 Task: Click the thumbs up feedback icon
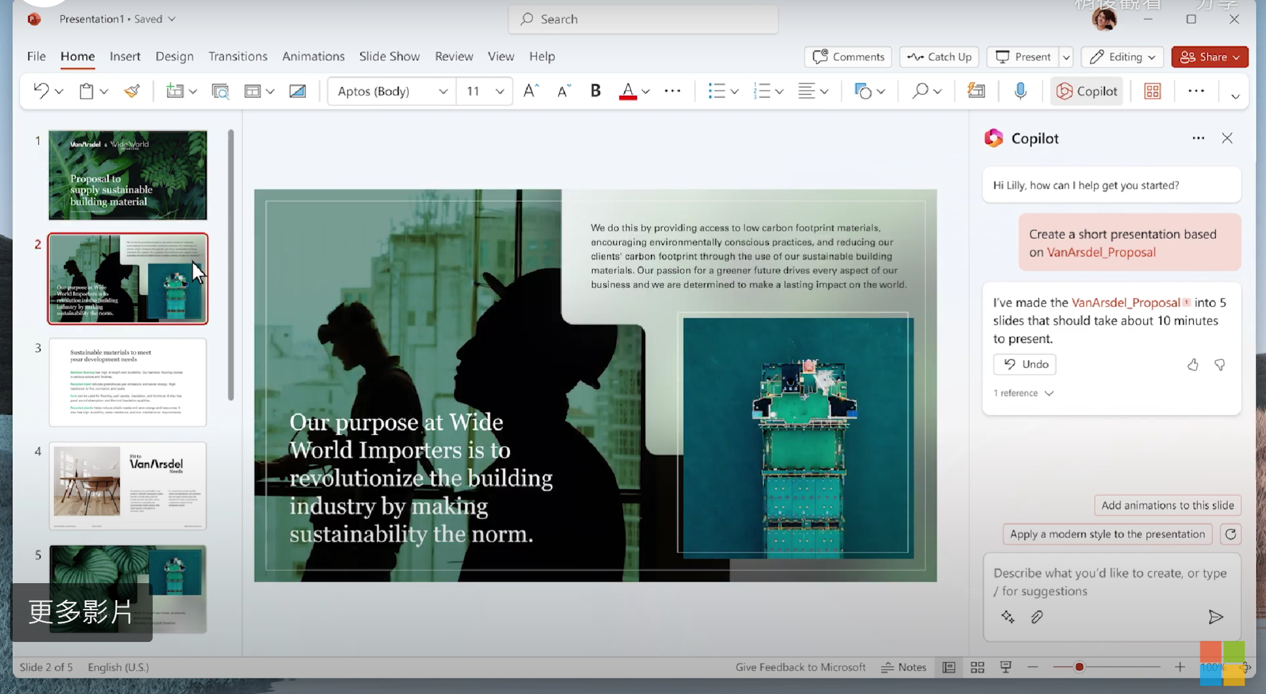tap(1193, 365)
